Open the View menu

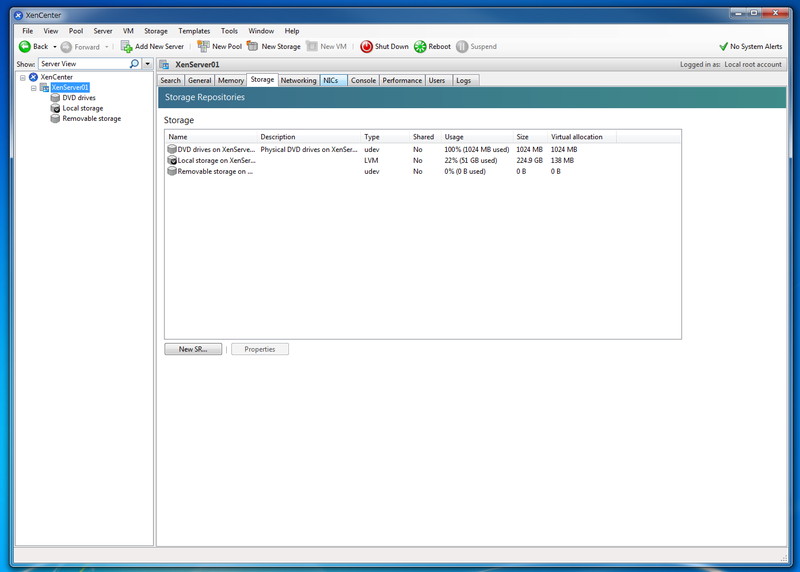(x=51, y=31)
